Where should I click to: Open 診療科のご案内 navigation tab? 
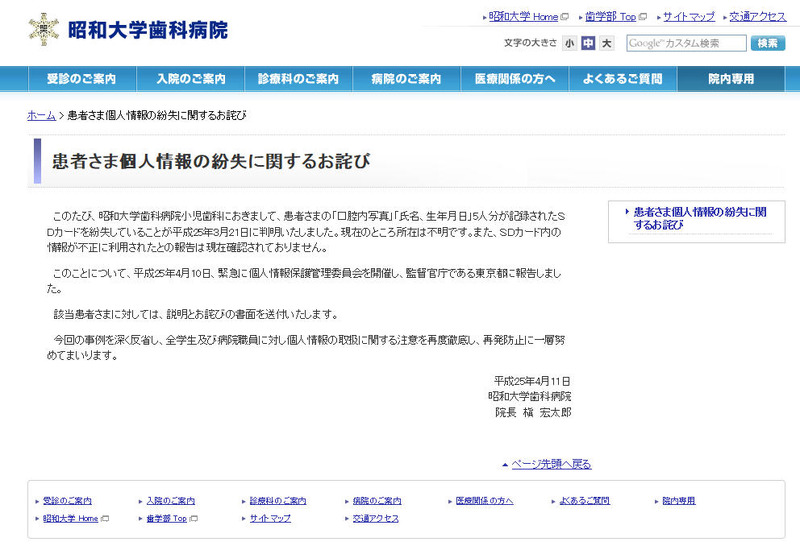point(297,79)
